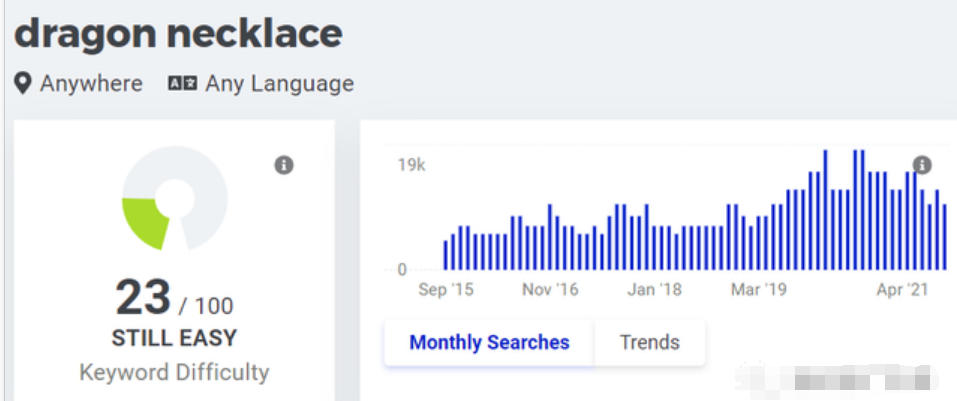Image resolution: width=957 pixels, height=401 pixels.
Task: Click the 'dragon necklace' keyword heading
Action: pyautogui.click(x=178, y=33)
